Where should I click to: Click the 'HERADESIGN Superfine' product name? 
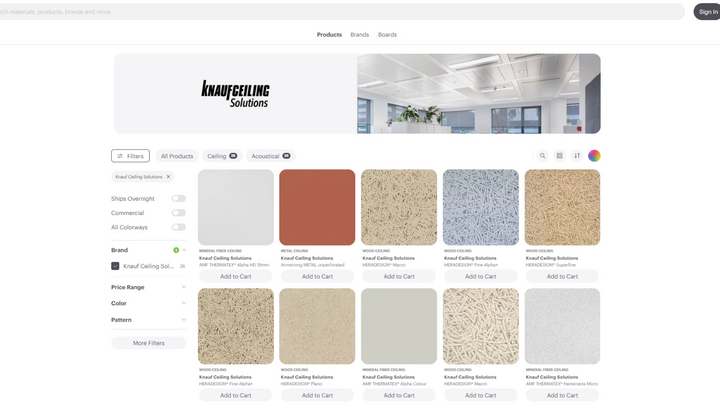coord(551,265)
